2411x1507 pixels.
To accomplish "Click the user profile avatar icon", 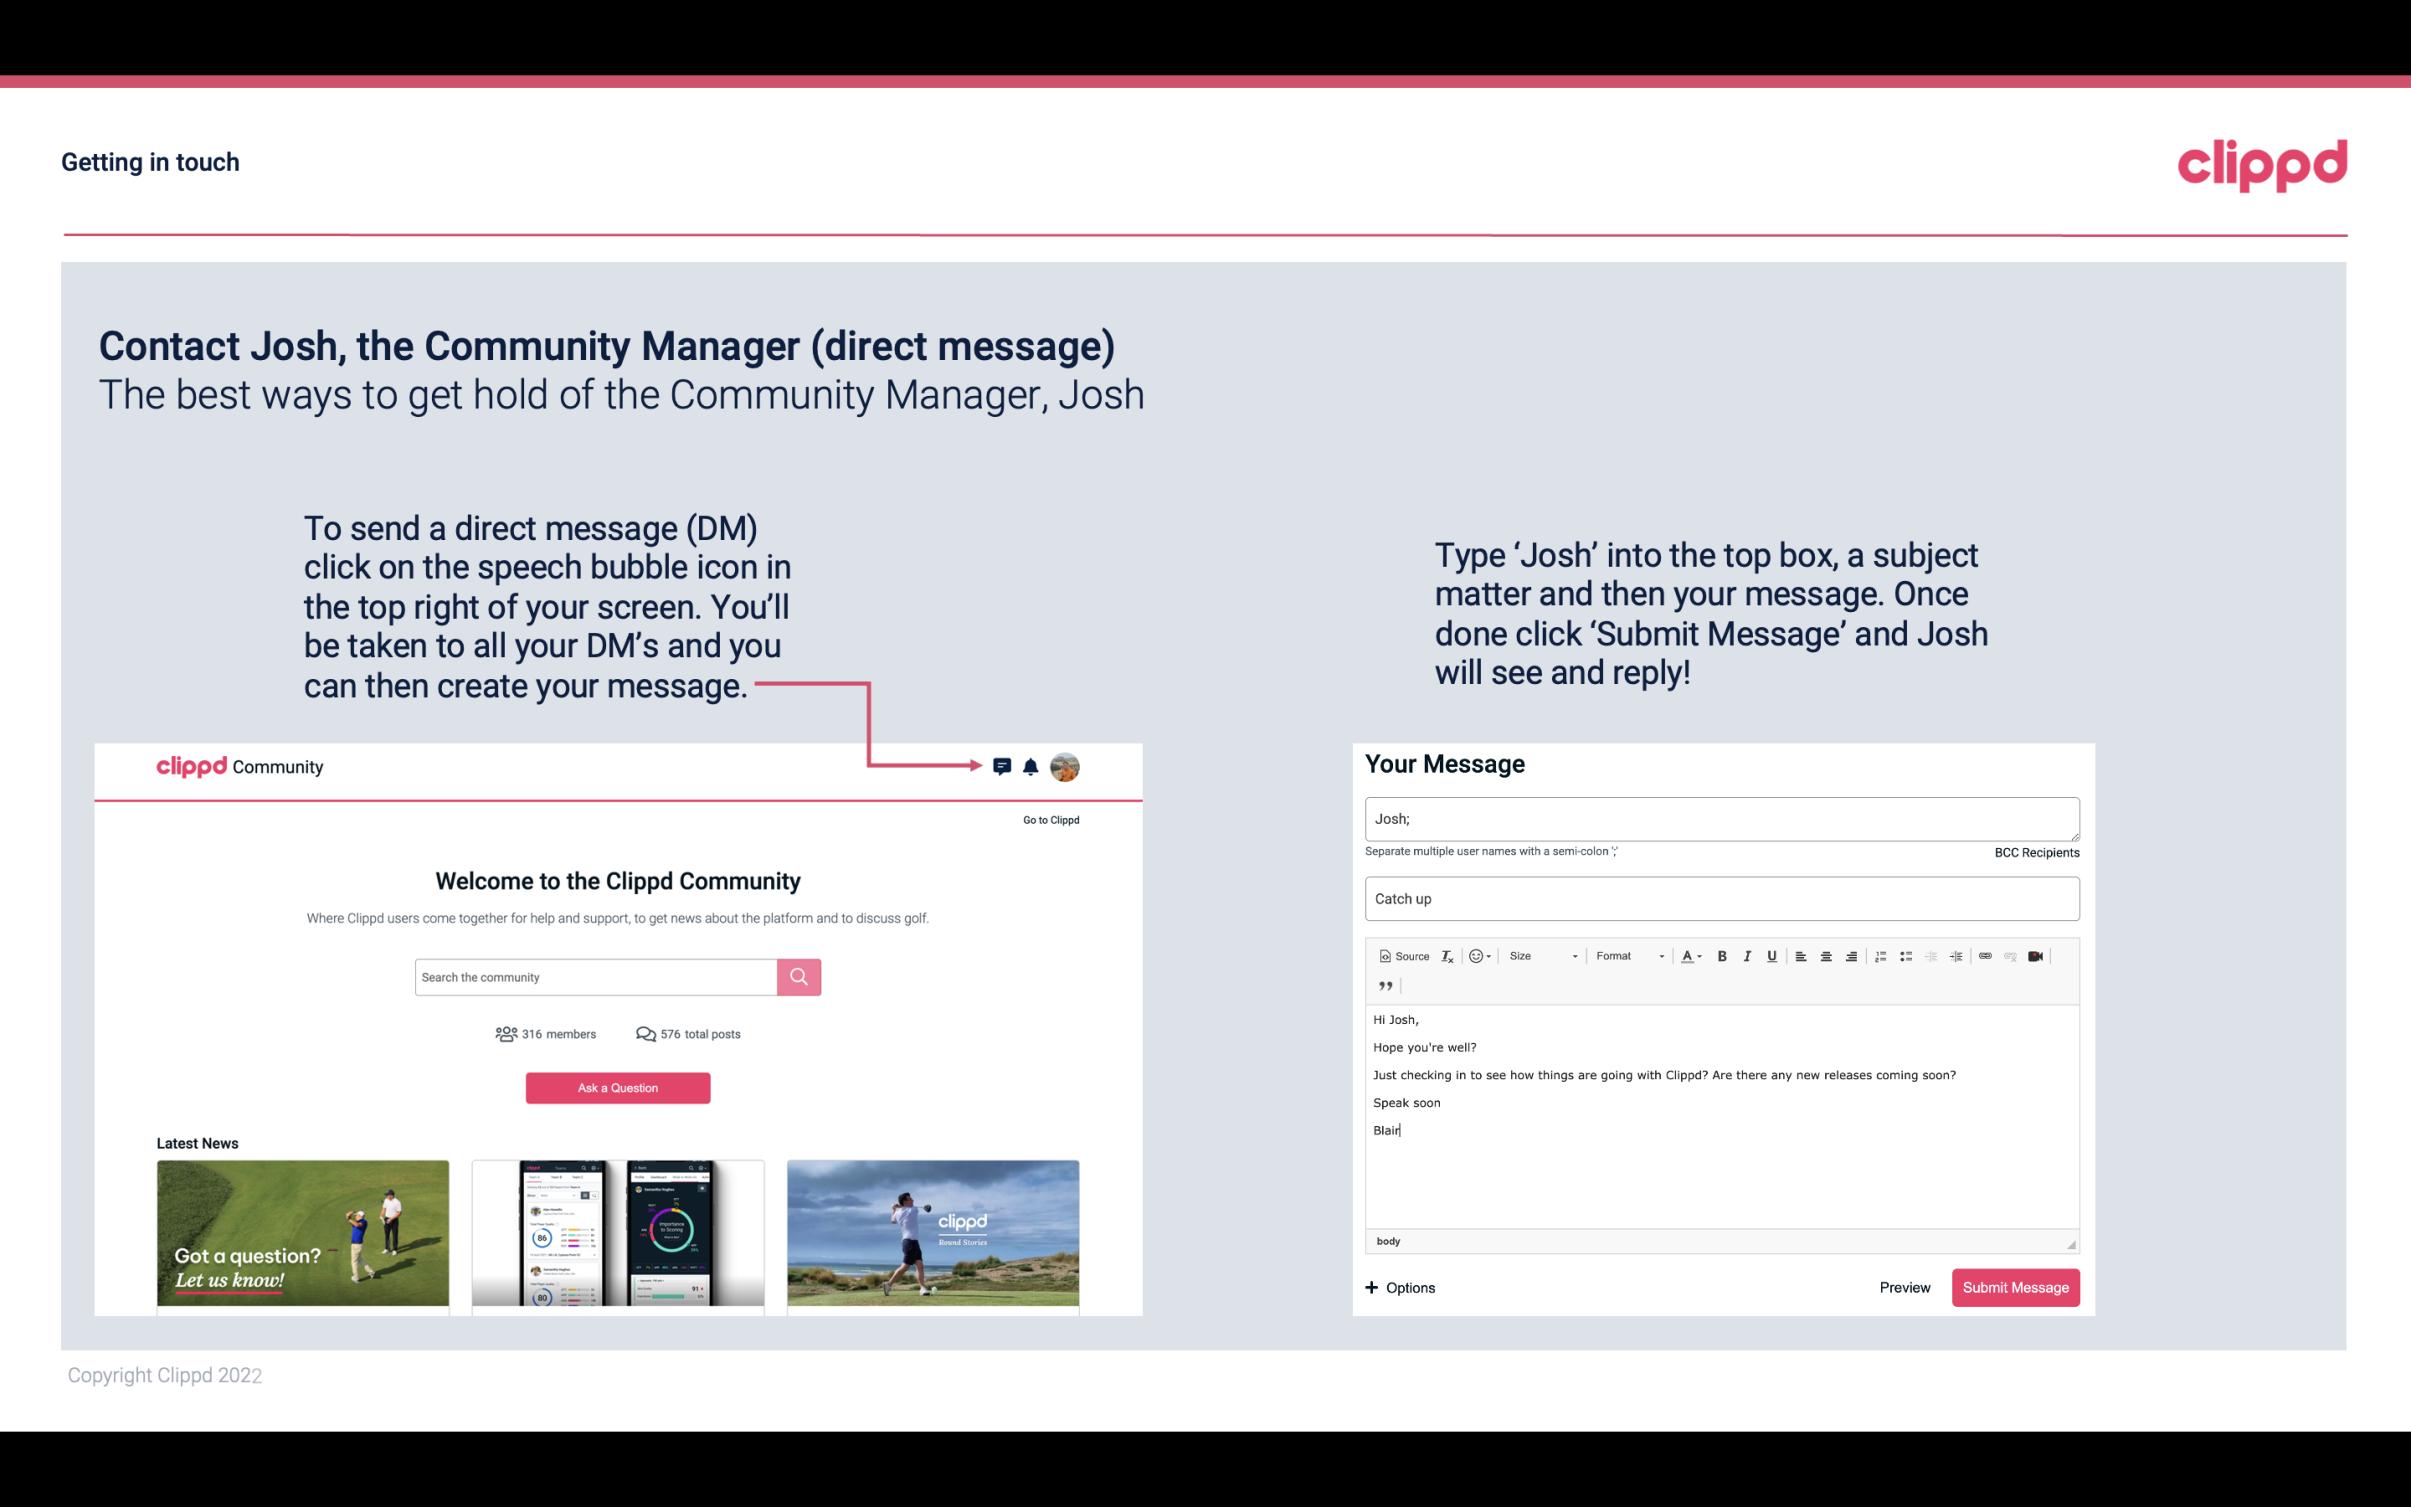I will coord(1064,767).
